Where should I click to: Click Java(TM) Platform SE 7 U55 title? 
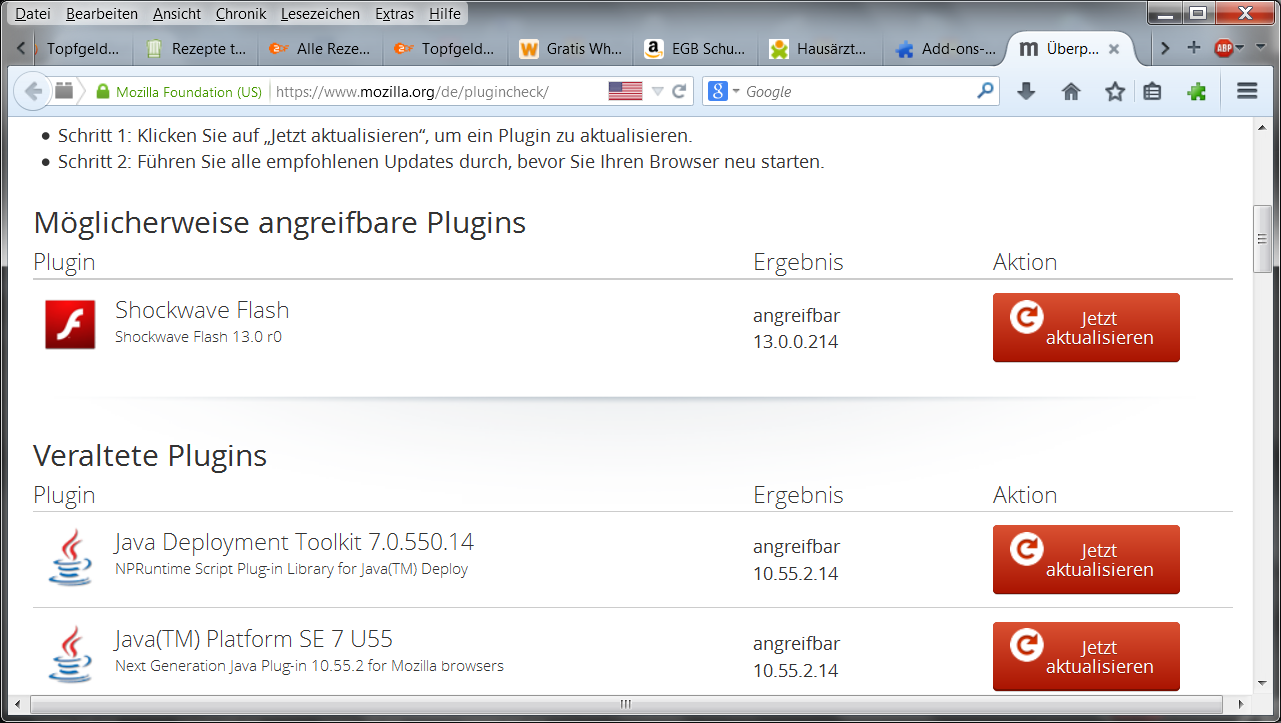[254, 639]
